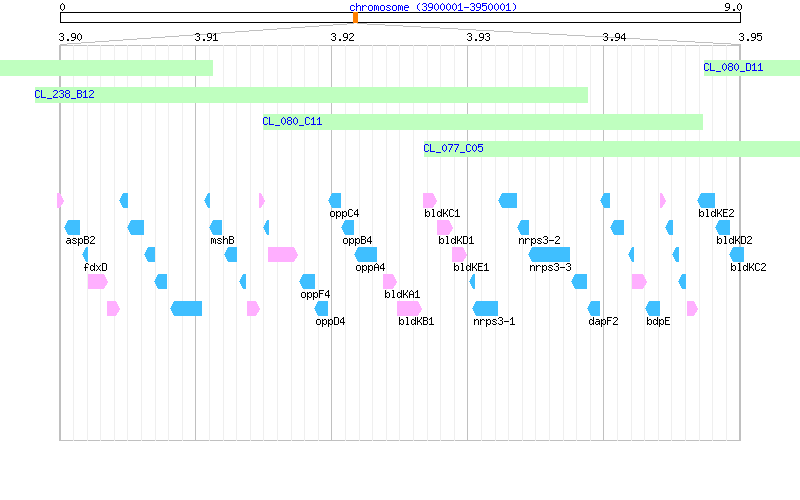800x500 pixels.
Task: Select the oppF4 gene arrow
Action: coord(307,282)
